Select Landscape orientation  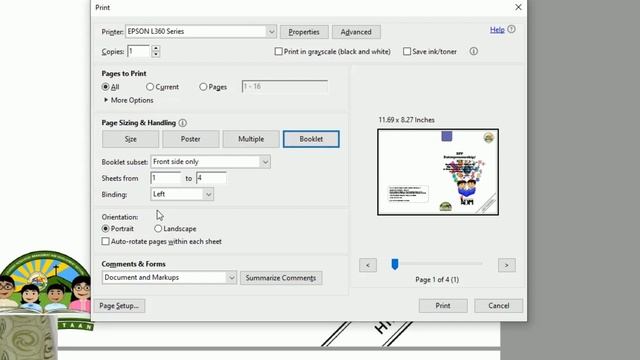point(158,229)
